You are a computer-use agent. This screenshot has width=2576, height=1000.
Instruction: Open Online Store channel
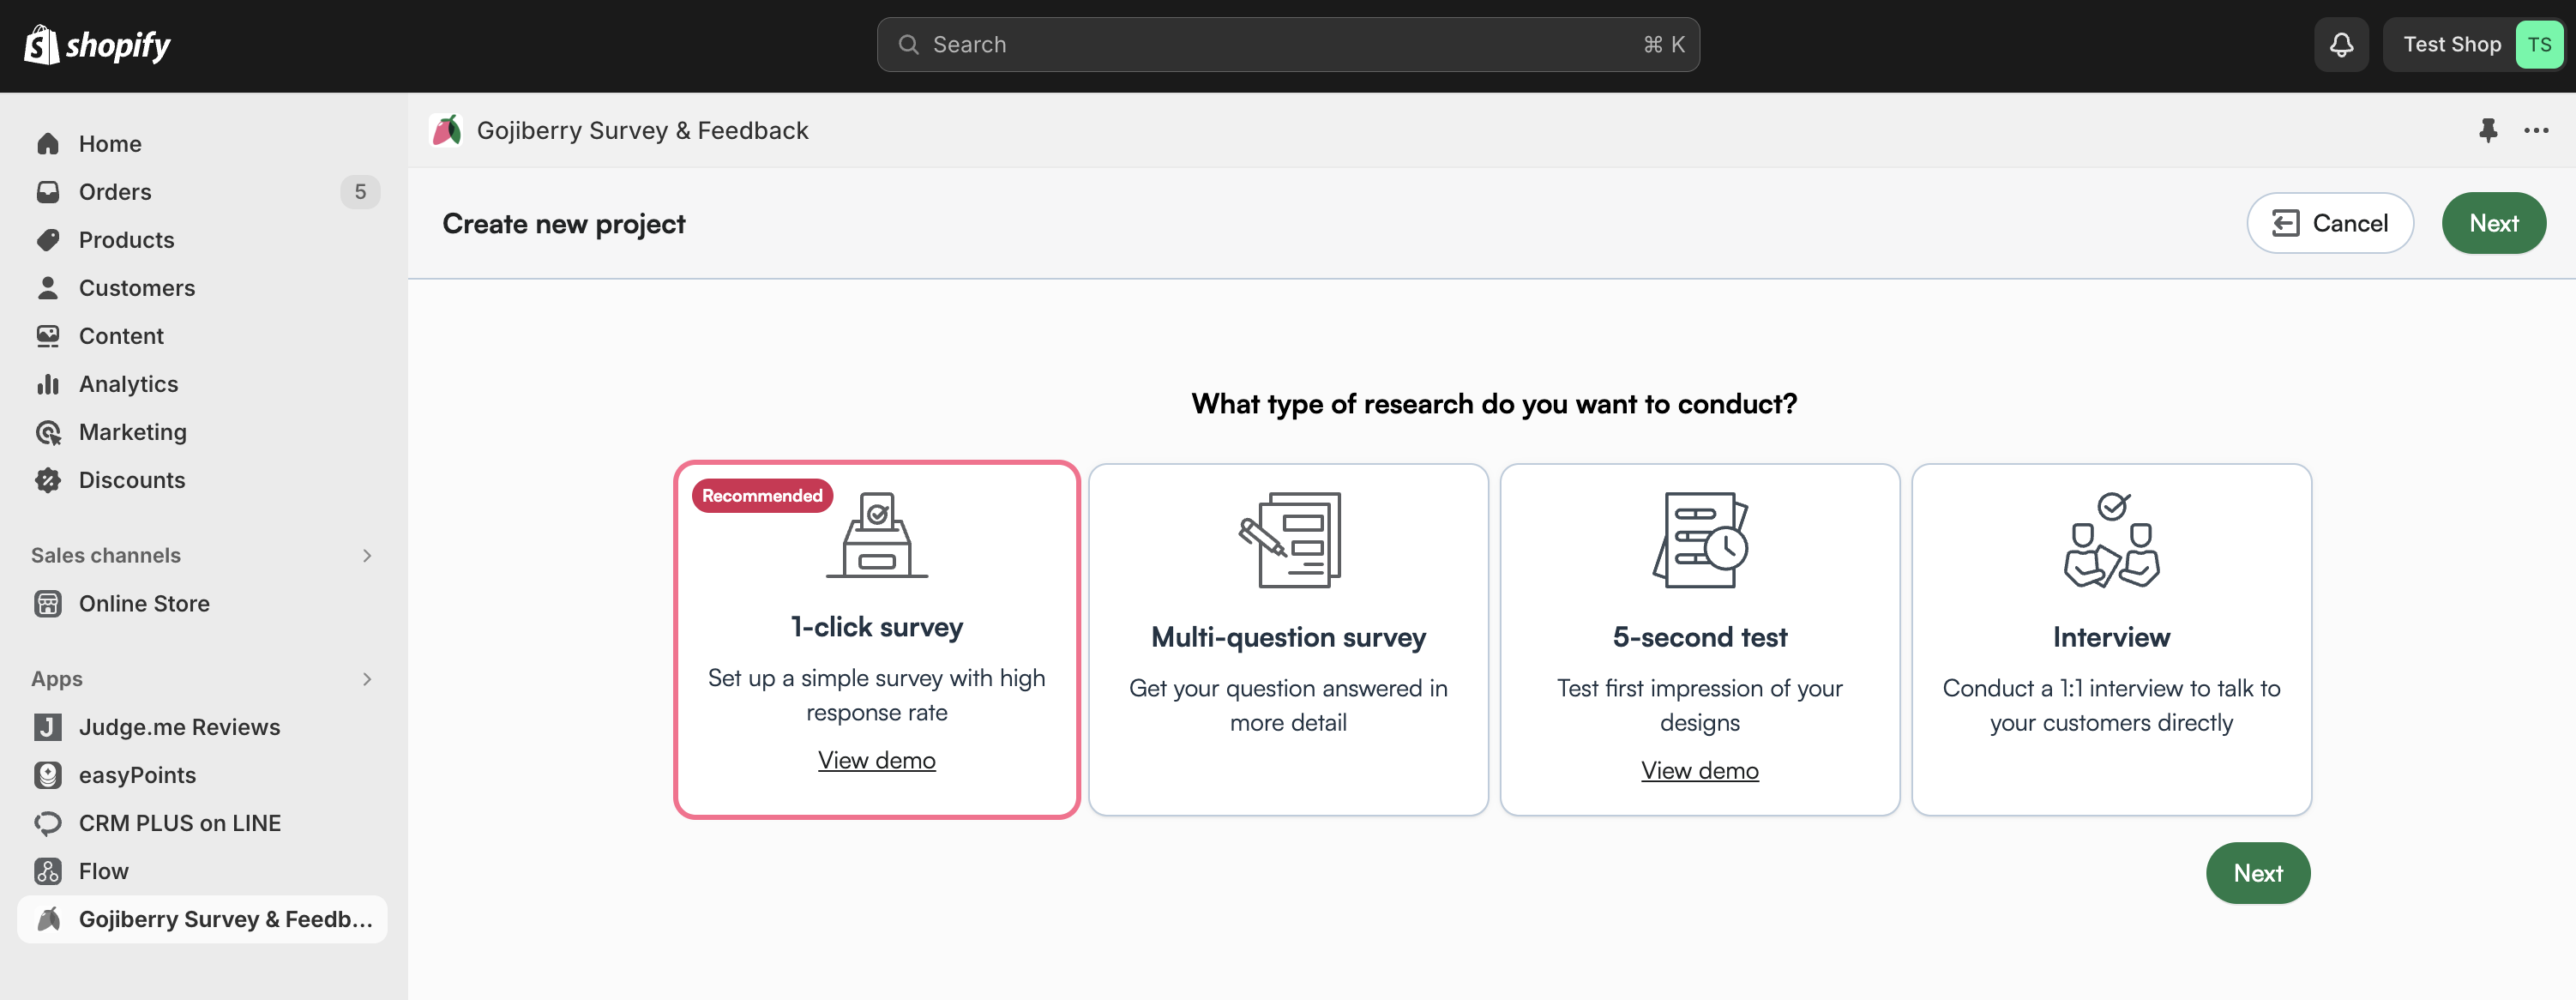[201, 604]
